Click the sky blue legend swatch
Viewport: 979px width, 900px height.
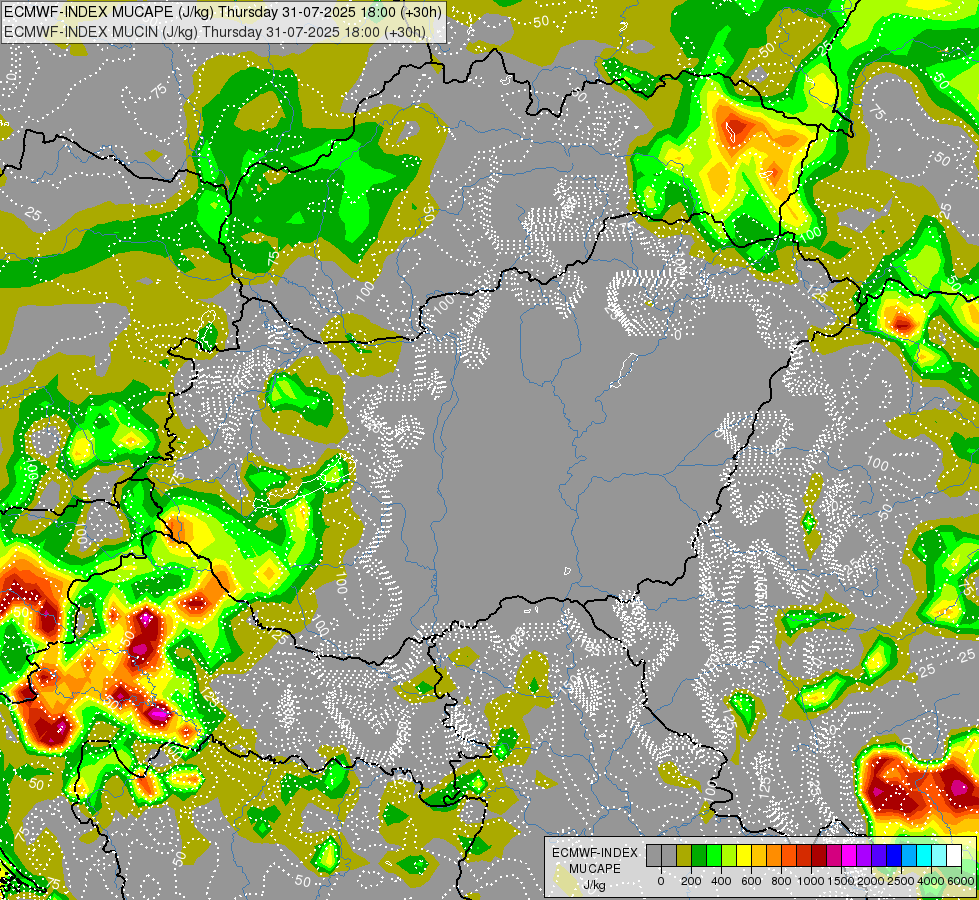909,856
